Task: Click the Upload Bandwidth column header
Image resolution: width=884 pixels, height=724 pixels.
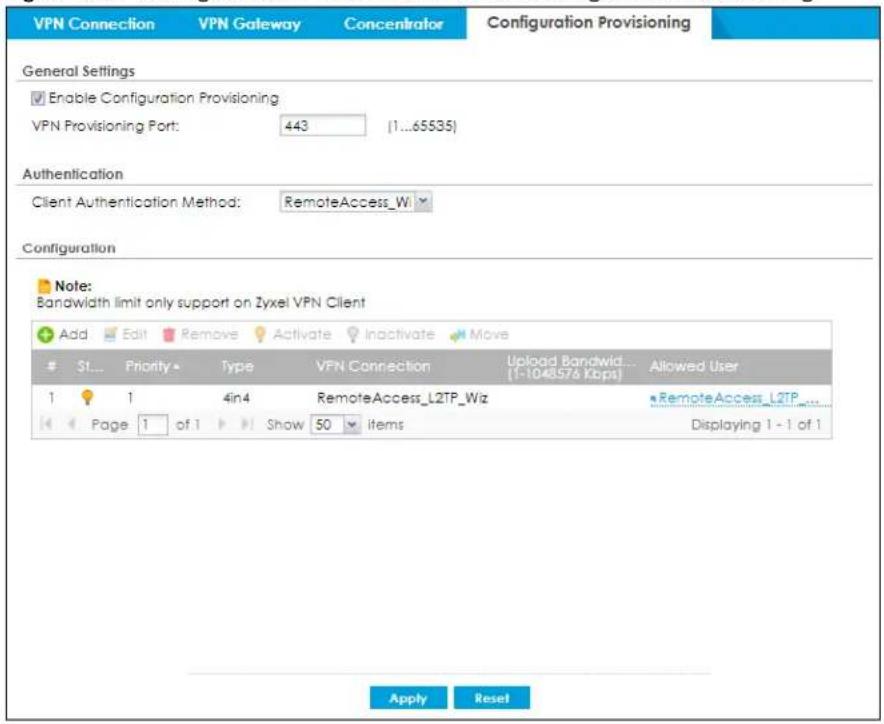Action: 569,367
